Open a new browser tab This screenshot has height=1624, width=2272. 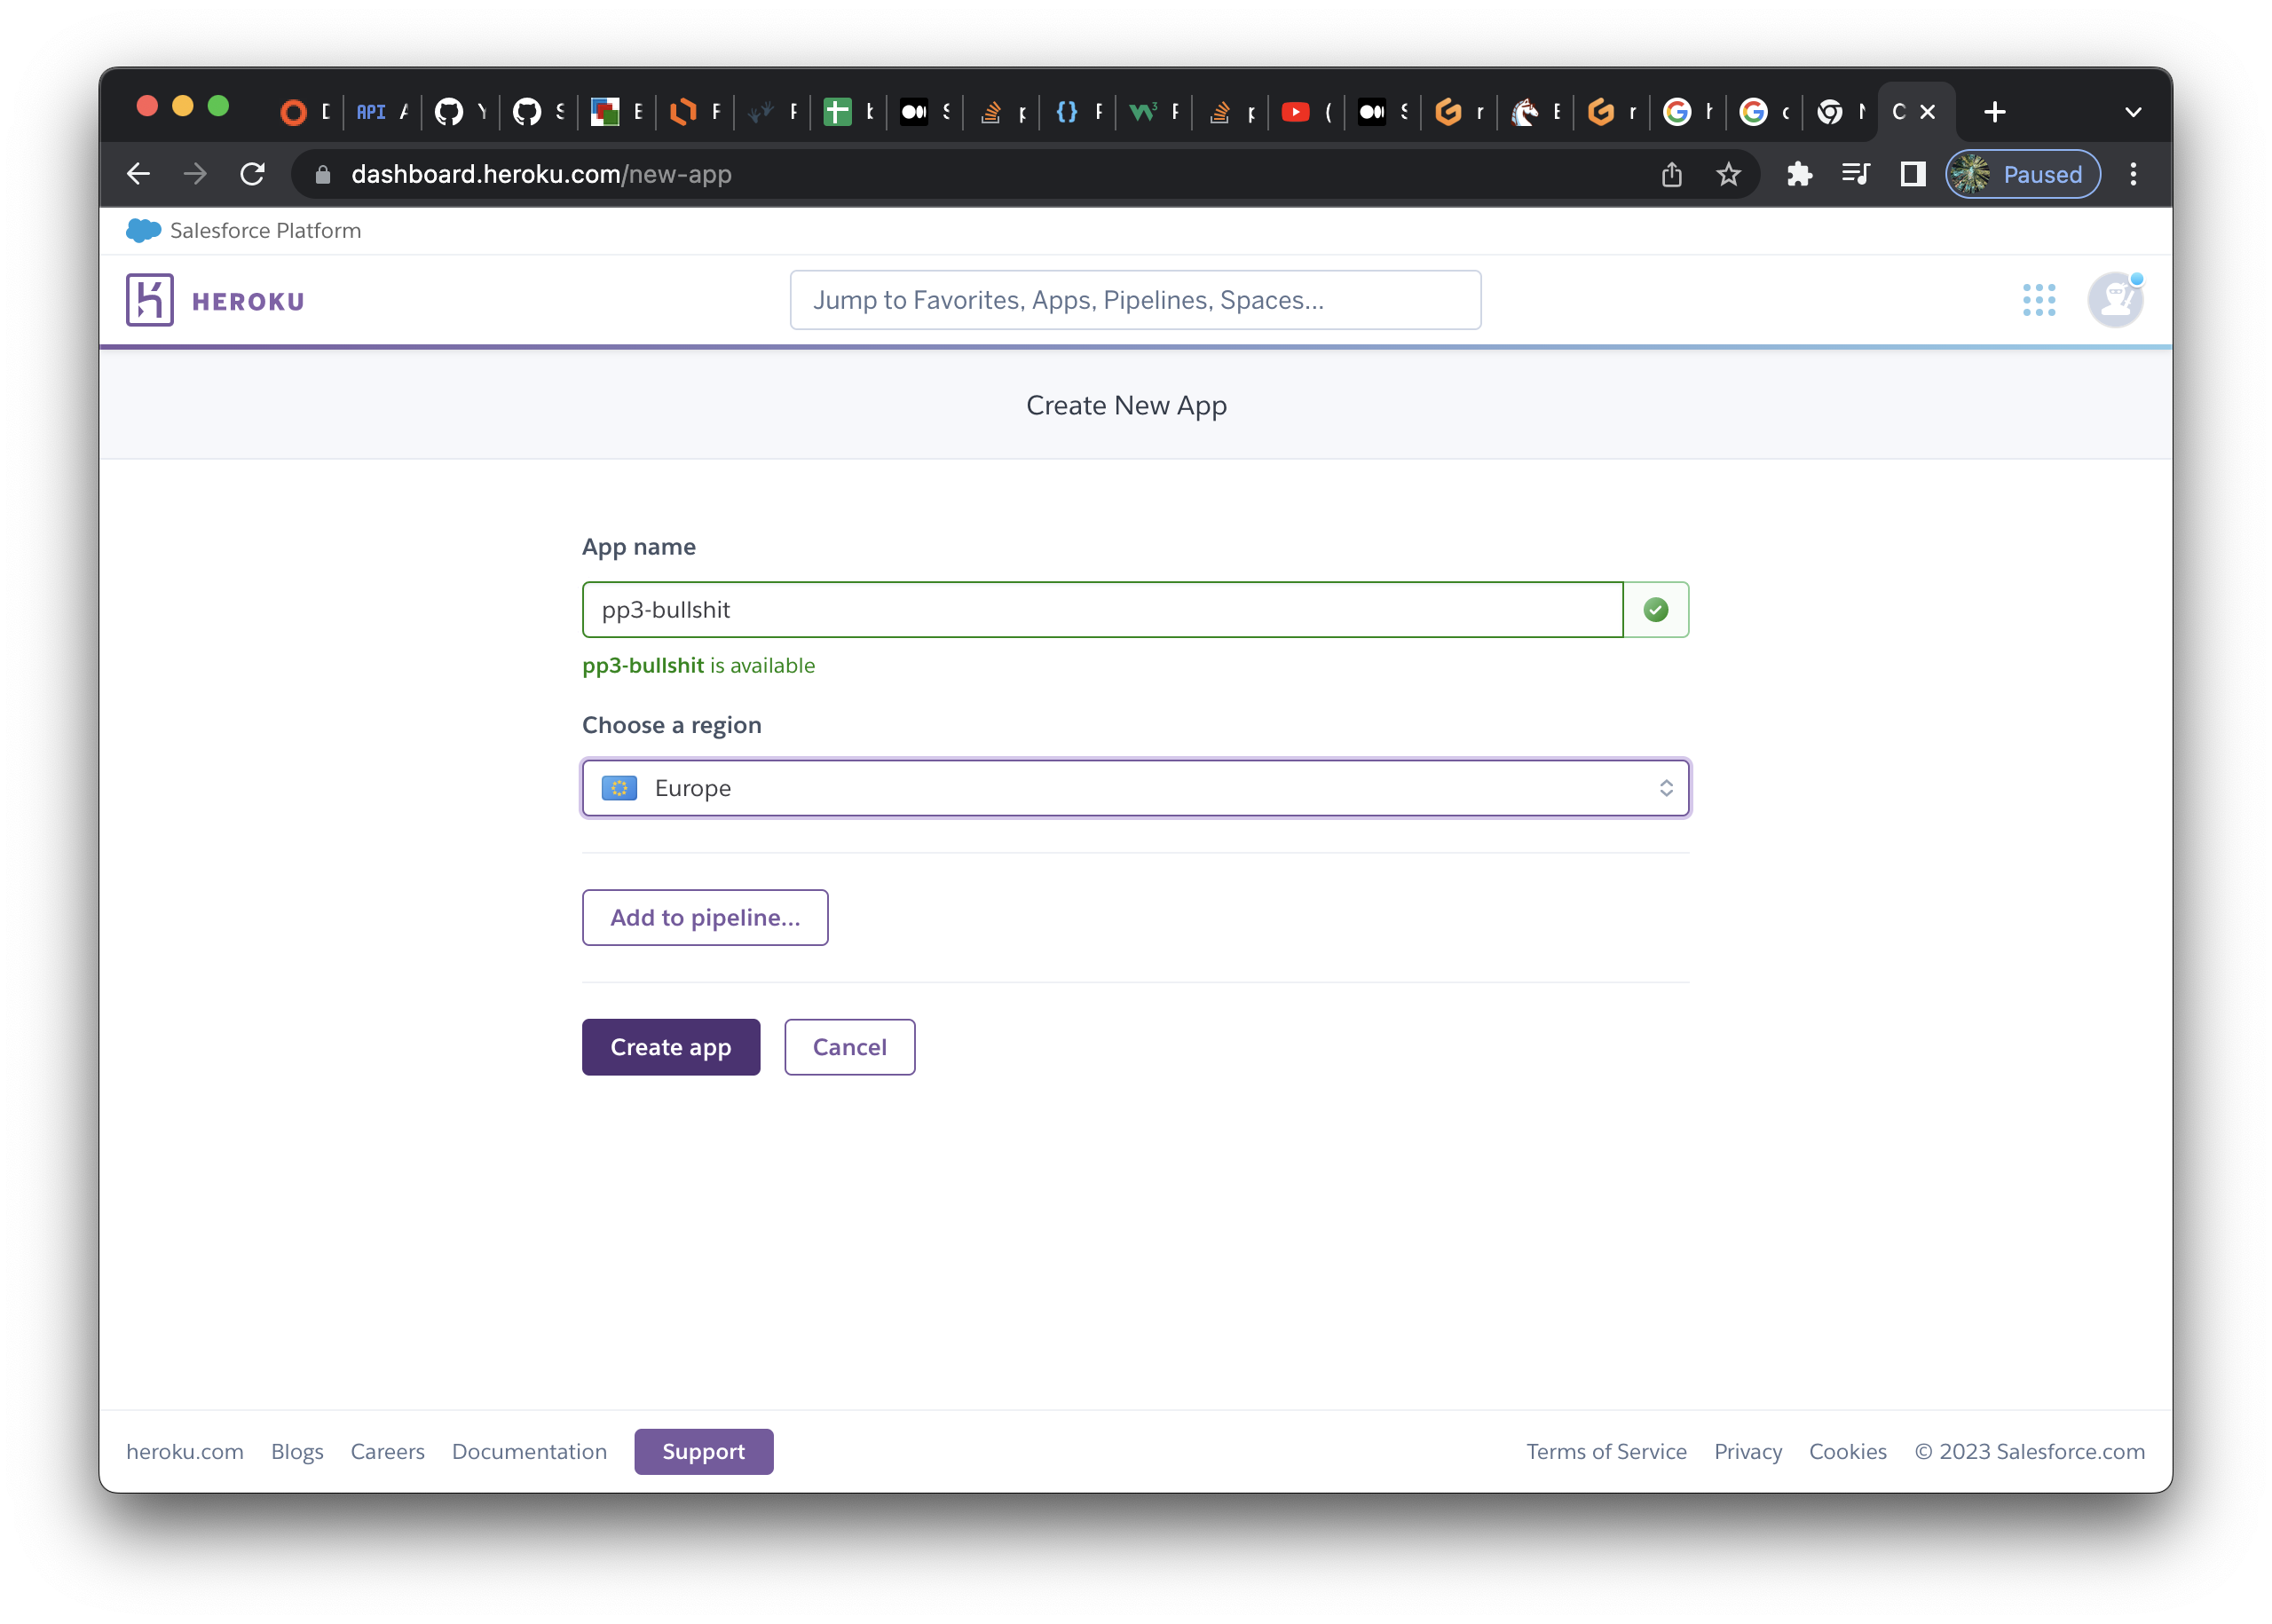[x=1994, y=112]
